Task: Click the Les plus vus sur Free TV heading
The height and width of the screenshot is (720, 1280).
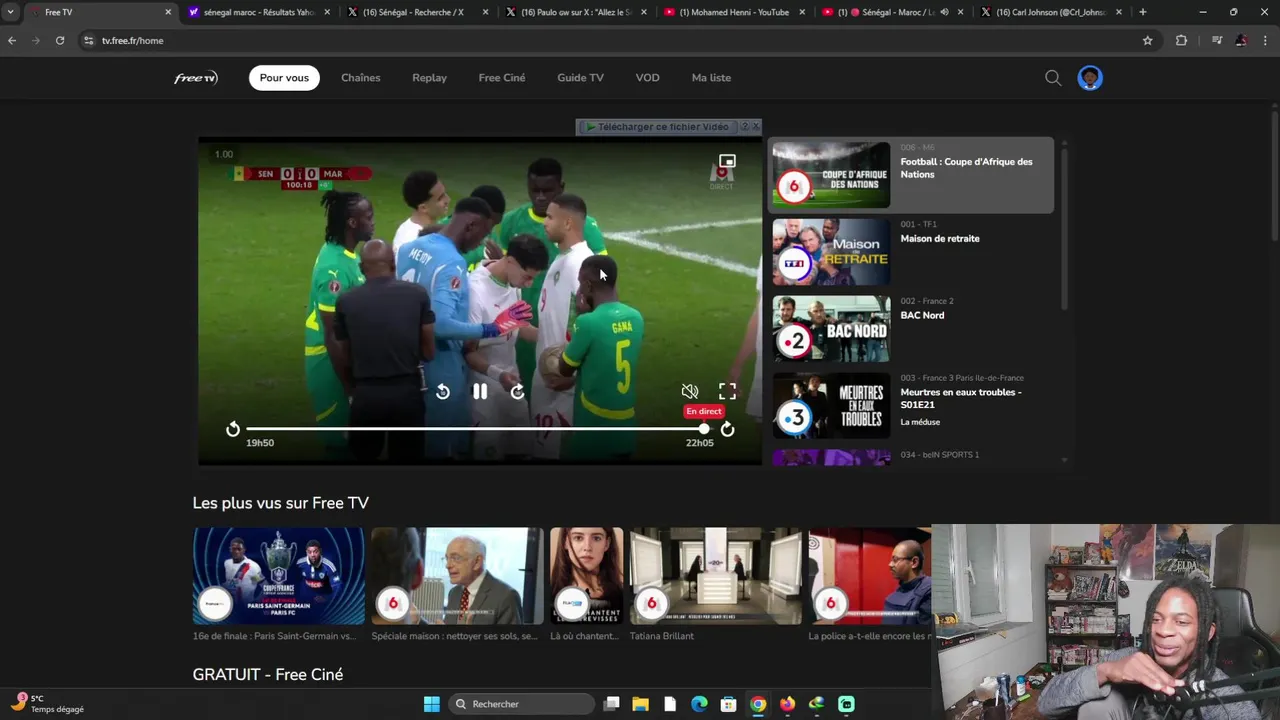Action: (281, 503)
